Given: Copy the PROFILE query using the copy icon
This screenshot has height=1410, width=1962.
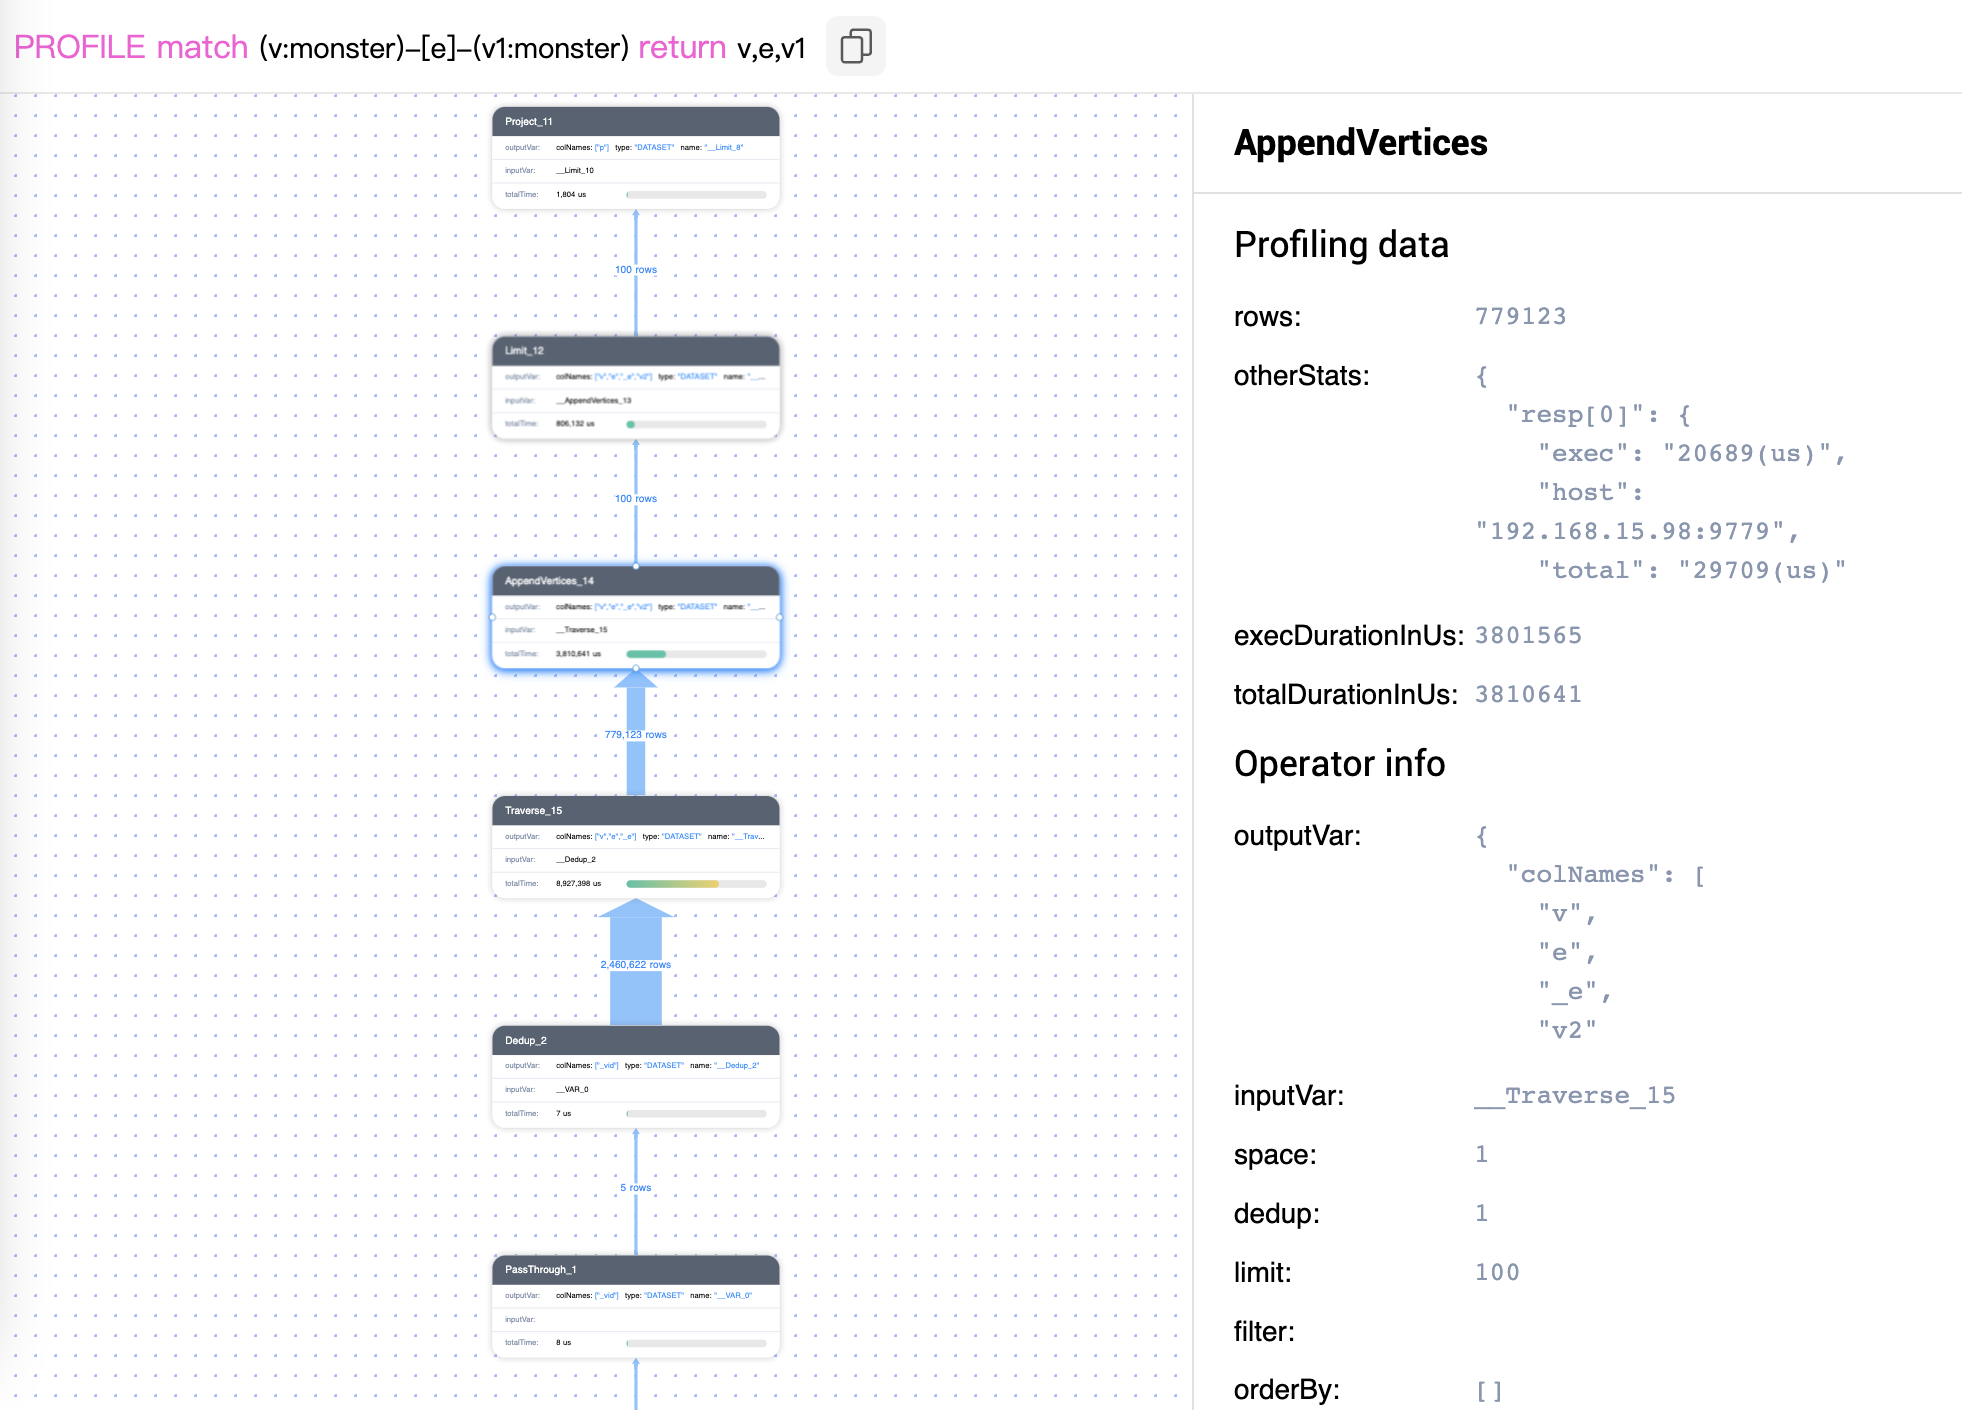Looking at the screenshot, I should pos(855,46).
